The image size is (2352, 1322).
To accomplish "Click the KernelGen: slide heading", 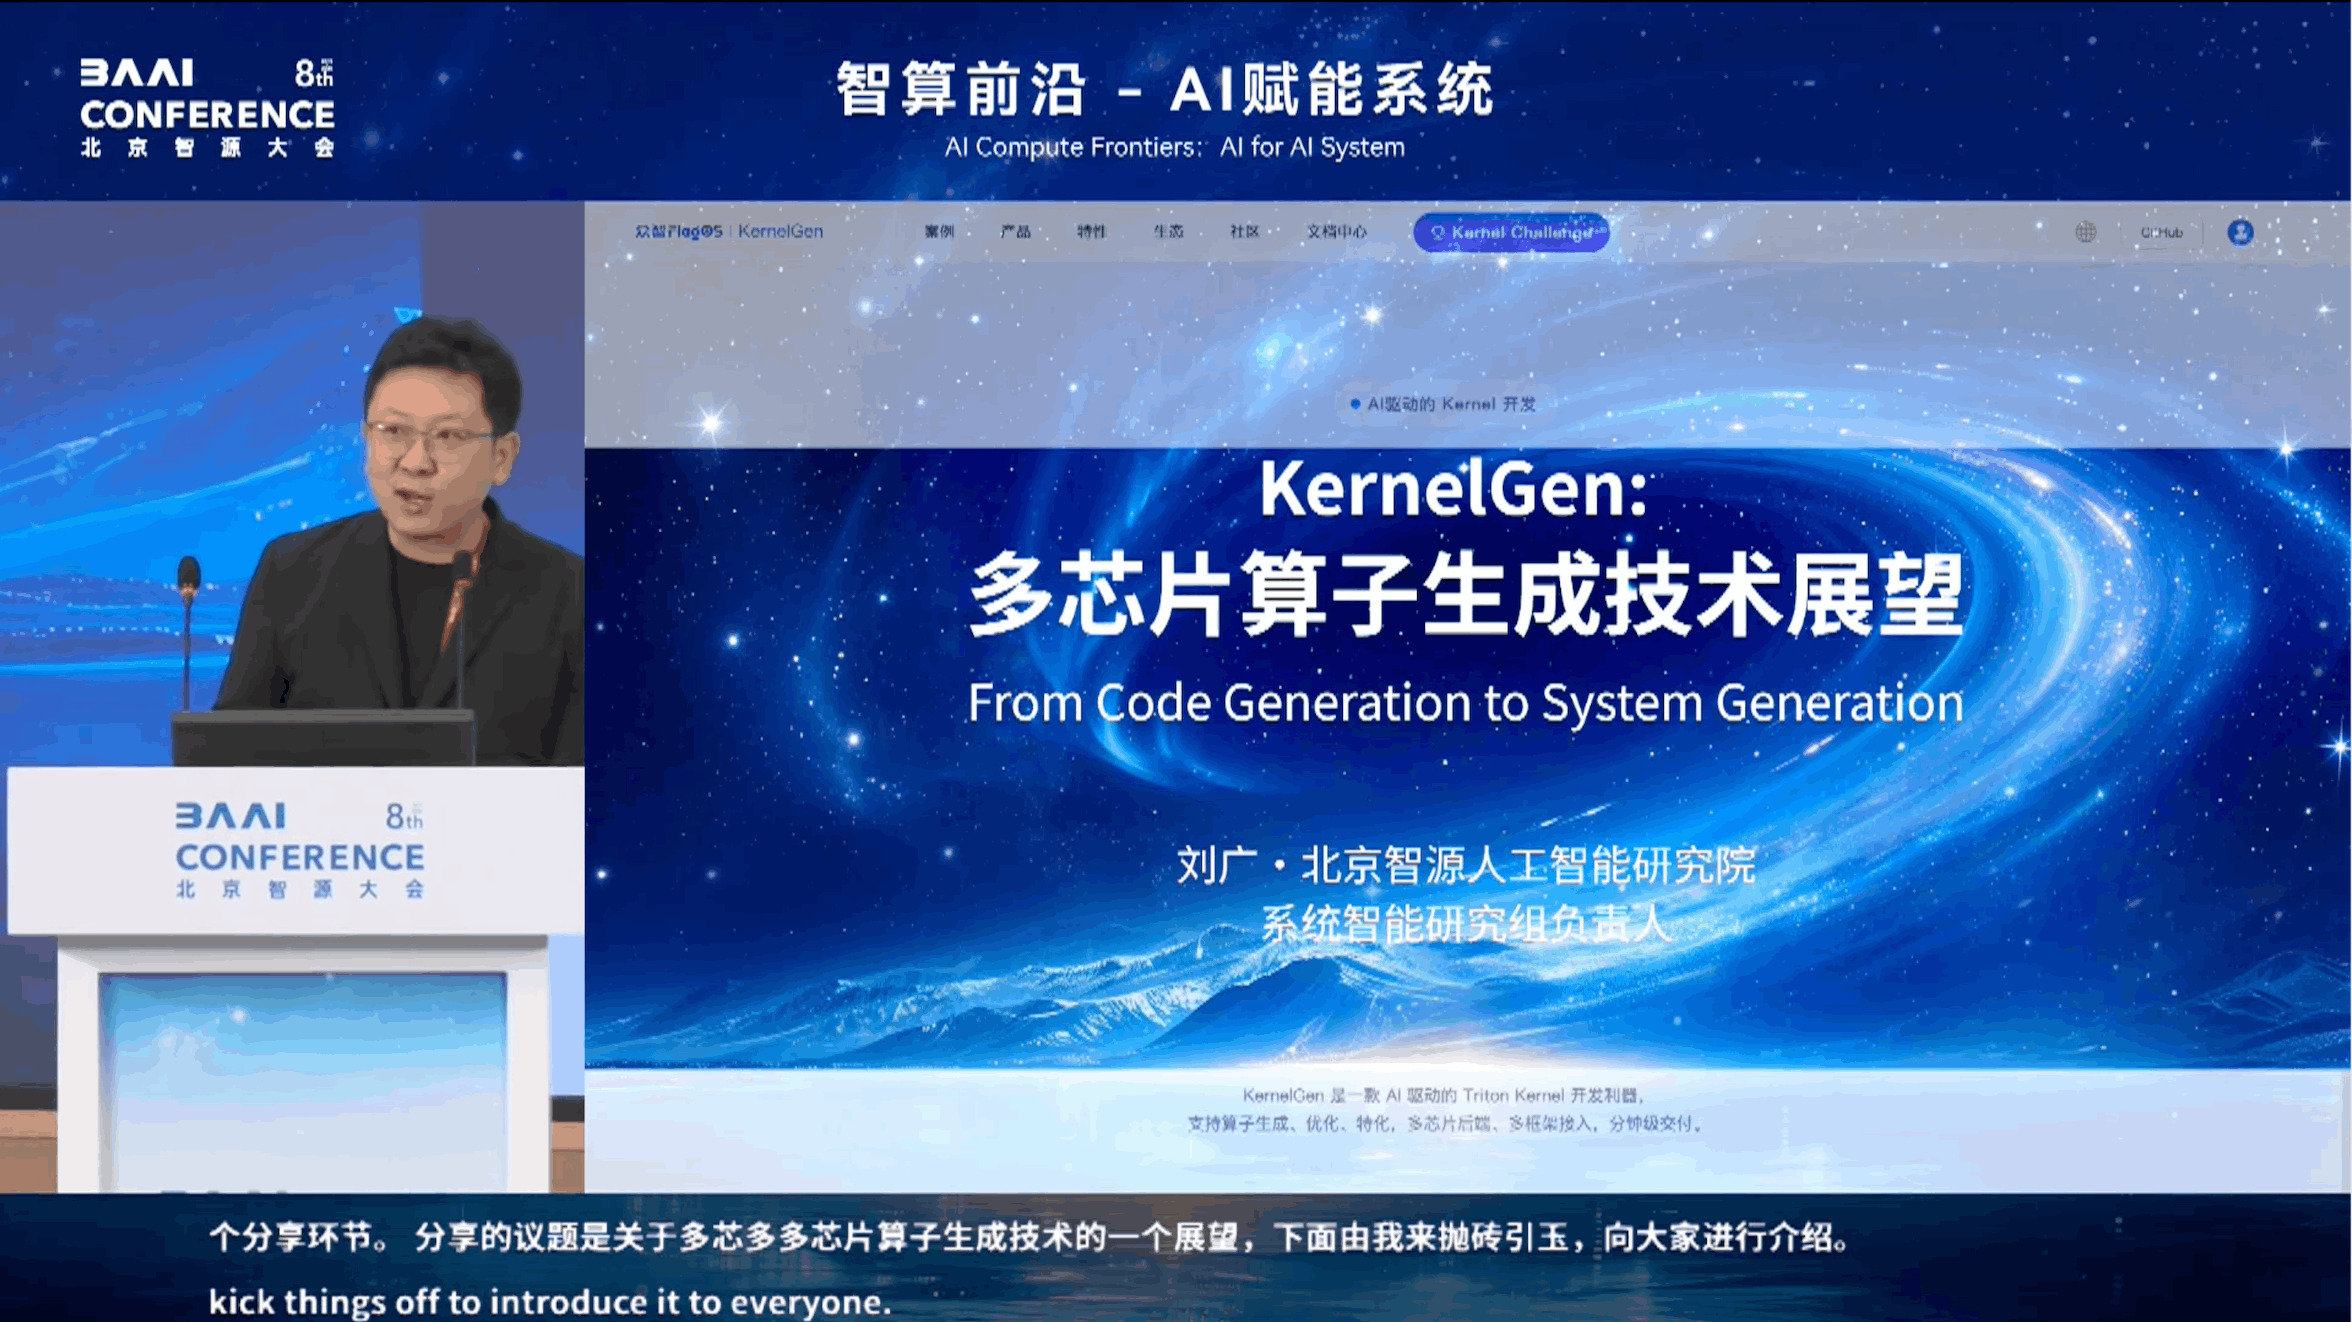I will [1452, 487].
